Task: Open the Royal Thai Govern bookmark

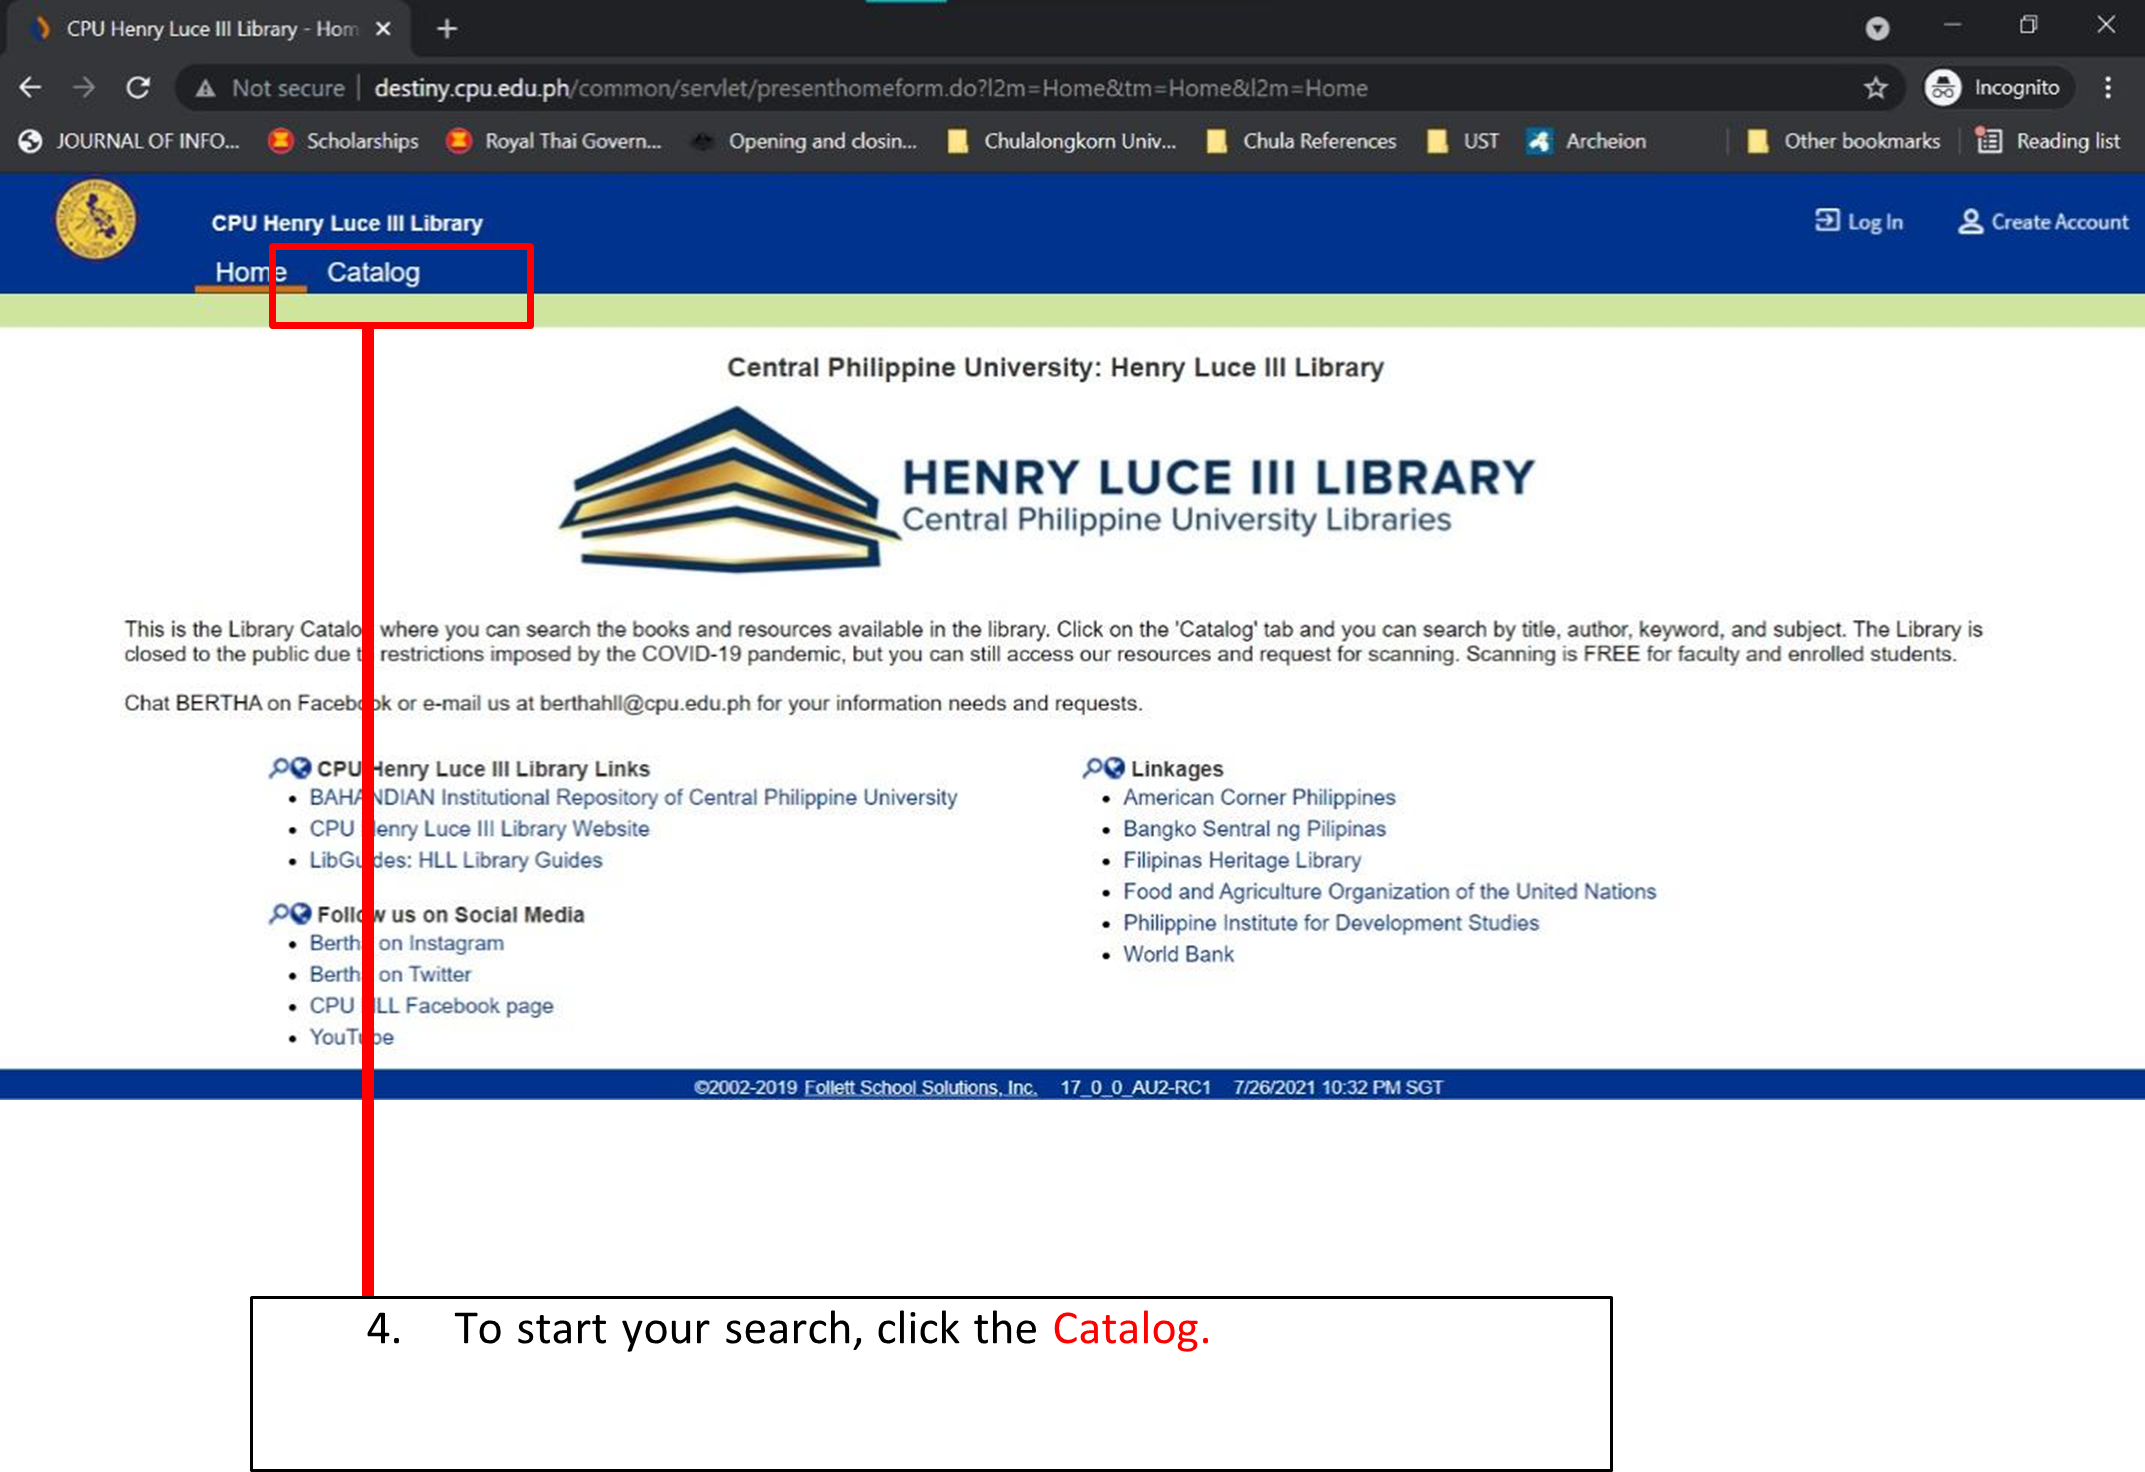Action: [x=554, y=141]
